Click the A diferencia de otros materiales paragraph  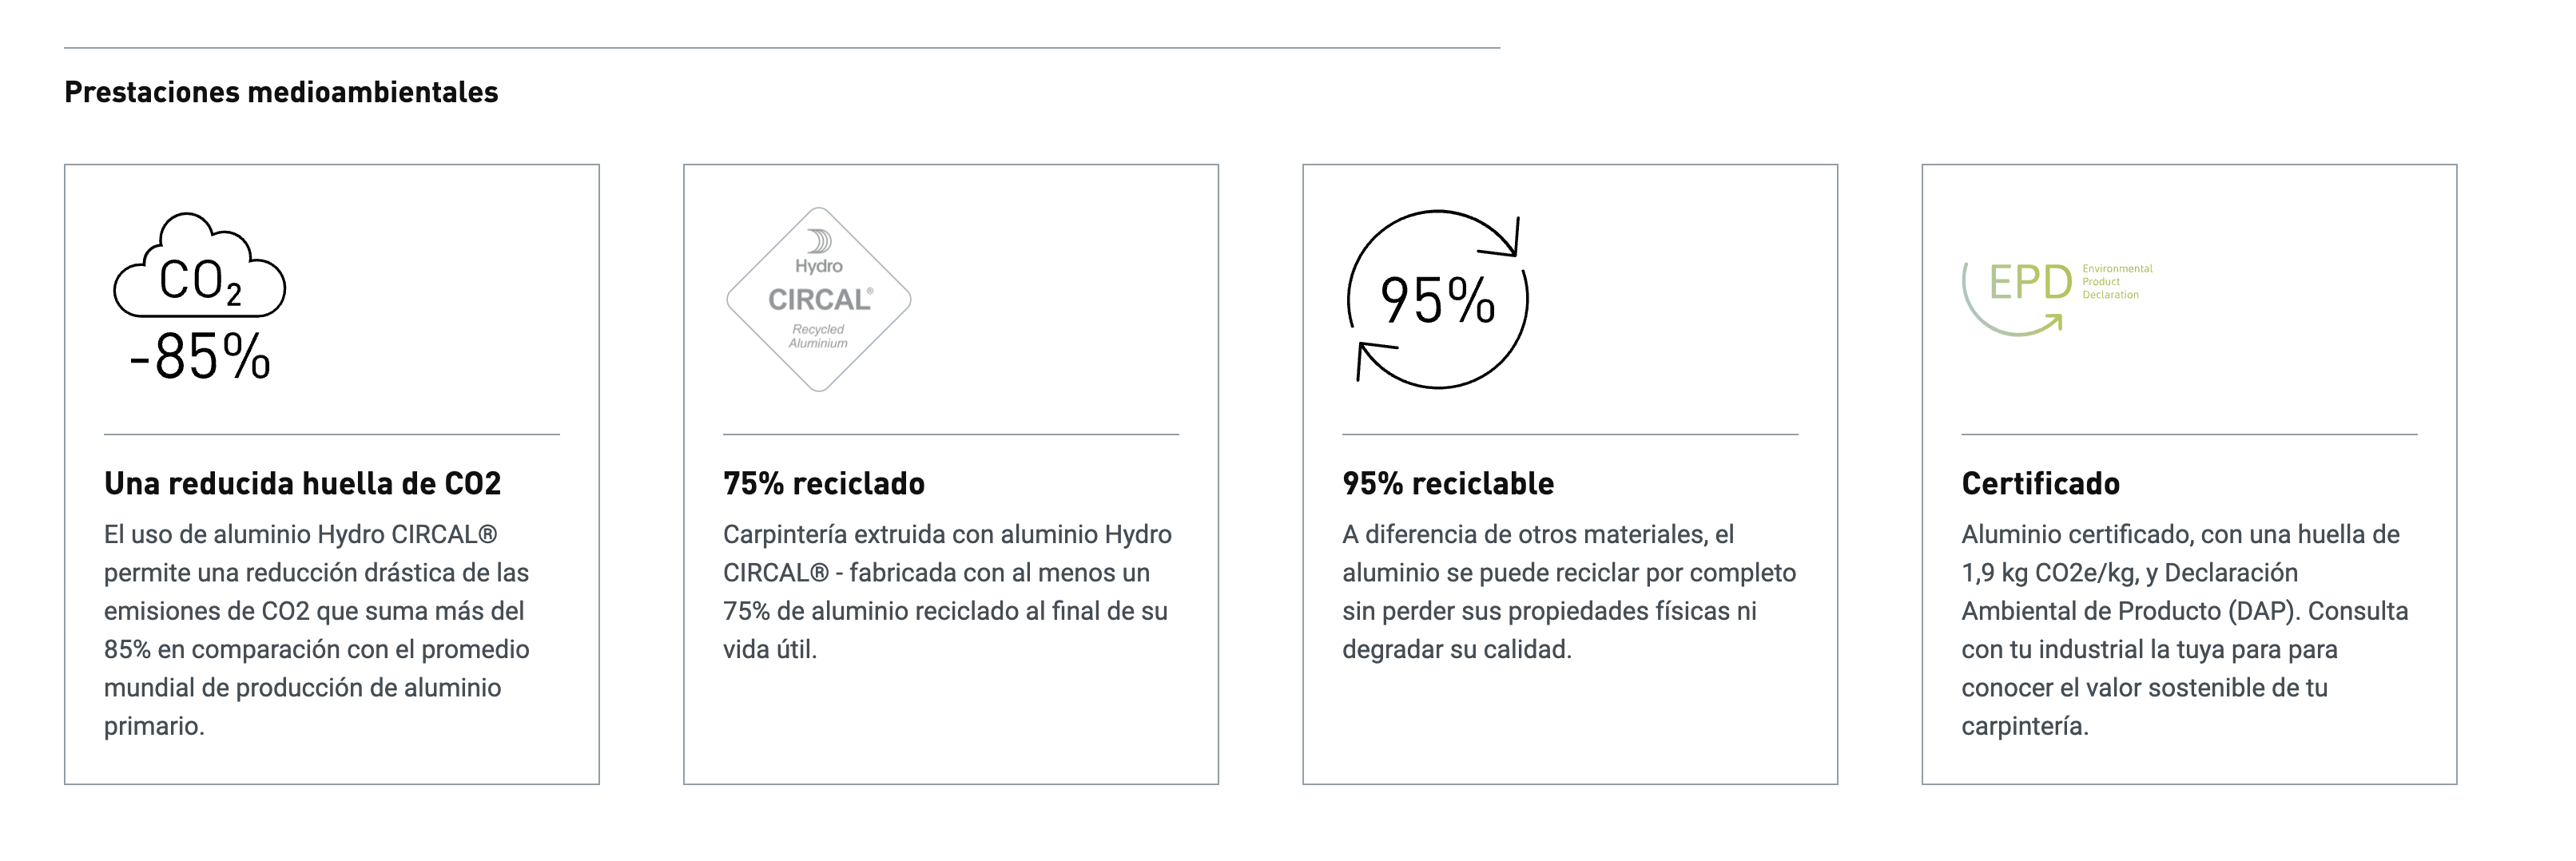tap(1569, 592)
